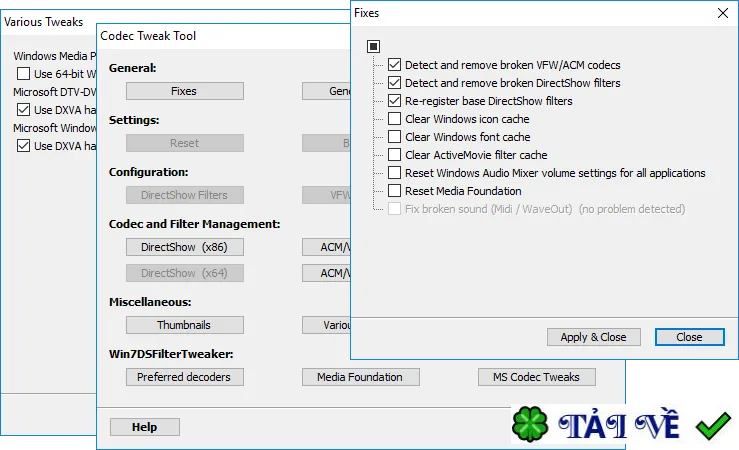739x450 pixels.
Task: Open the Thumbnails settings
Action: 184,325
